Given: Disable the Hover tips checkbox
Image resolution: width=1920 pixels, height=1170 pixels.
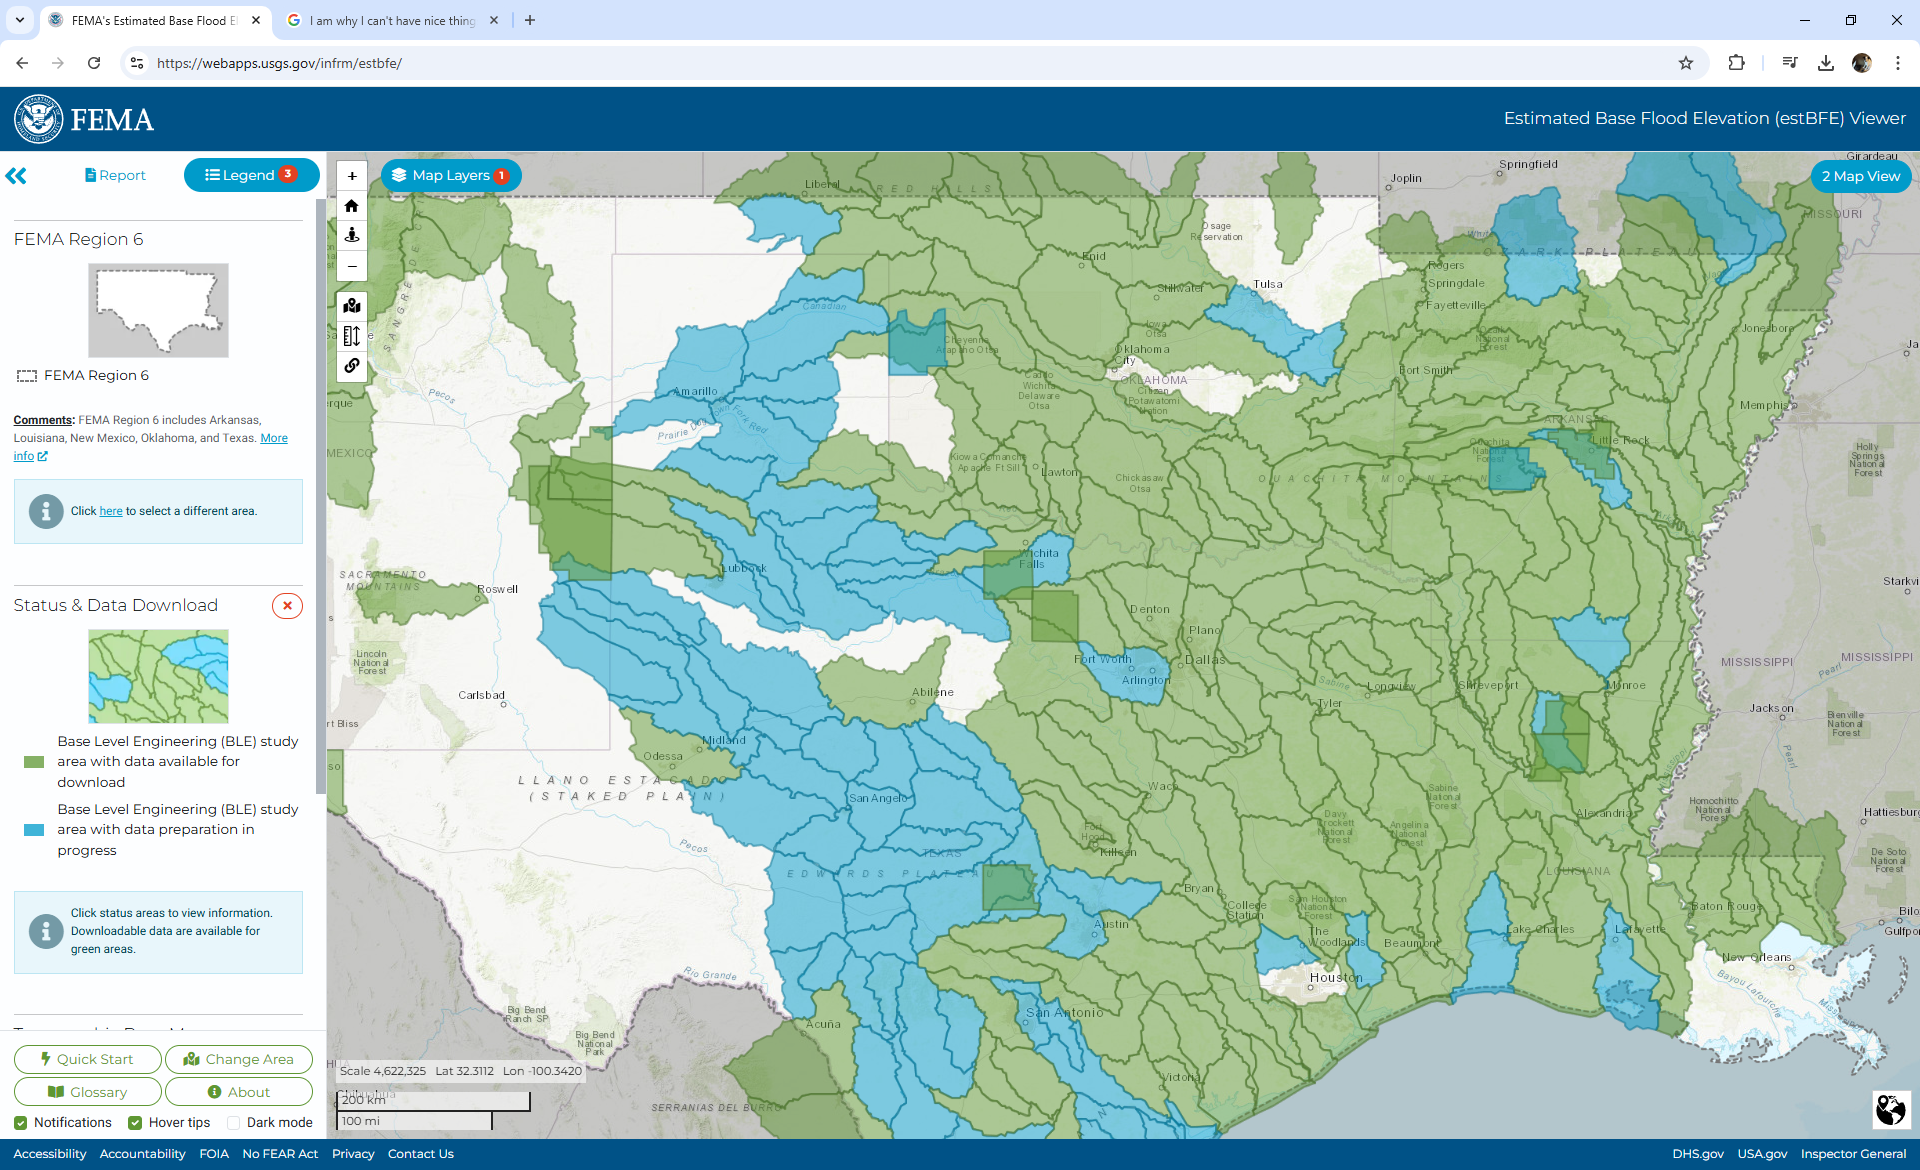Looking at the screenshot, I should click(x=135, y=1123).
